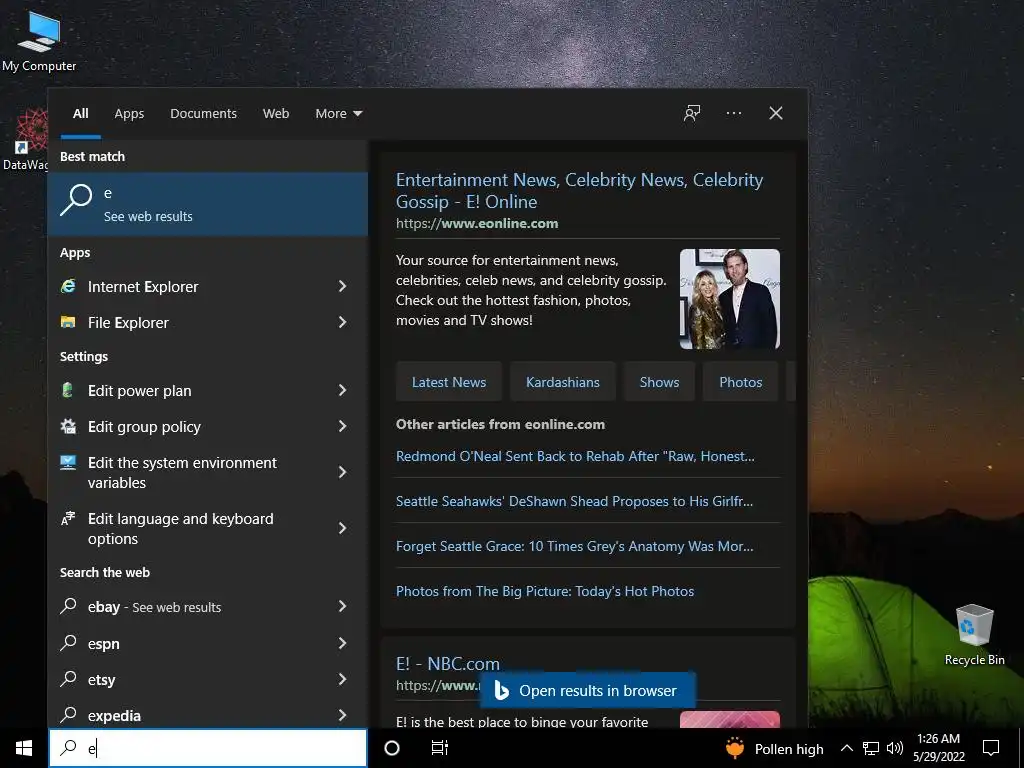Click the ebay web suggestion magnifier icon
Screen dimensions: 1024x768
(x=68, y=606)
